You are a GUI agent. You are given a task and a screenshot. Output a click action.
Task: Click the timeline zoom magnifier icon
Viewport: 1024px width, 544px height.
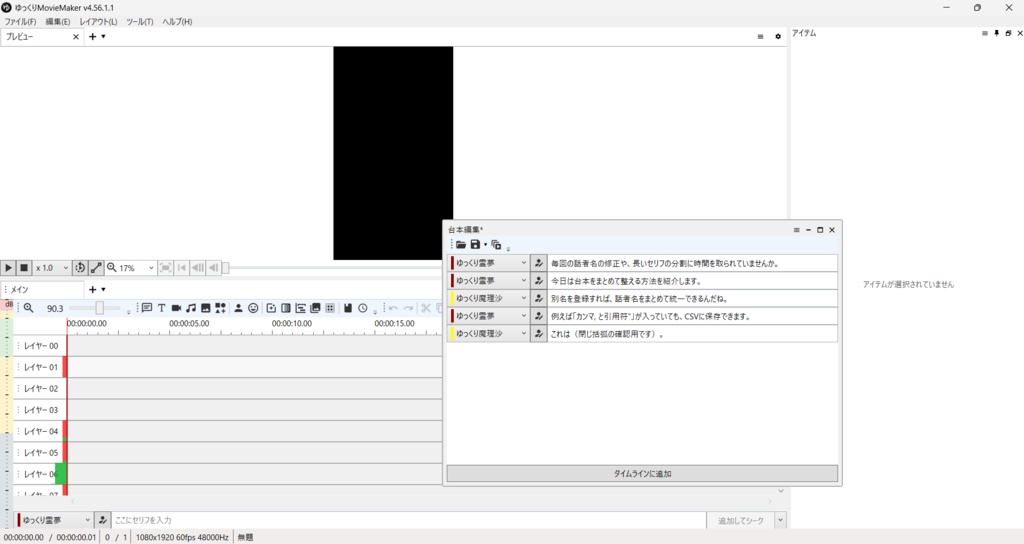[29, 308]
